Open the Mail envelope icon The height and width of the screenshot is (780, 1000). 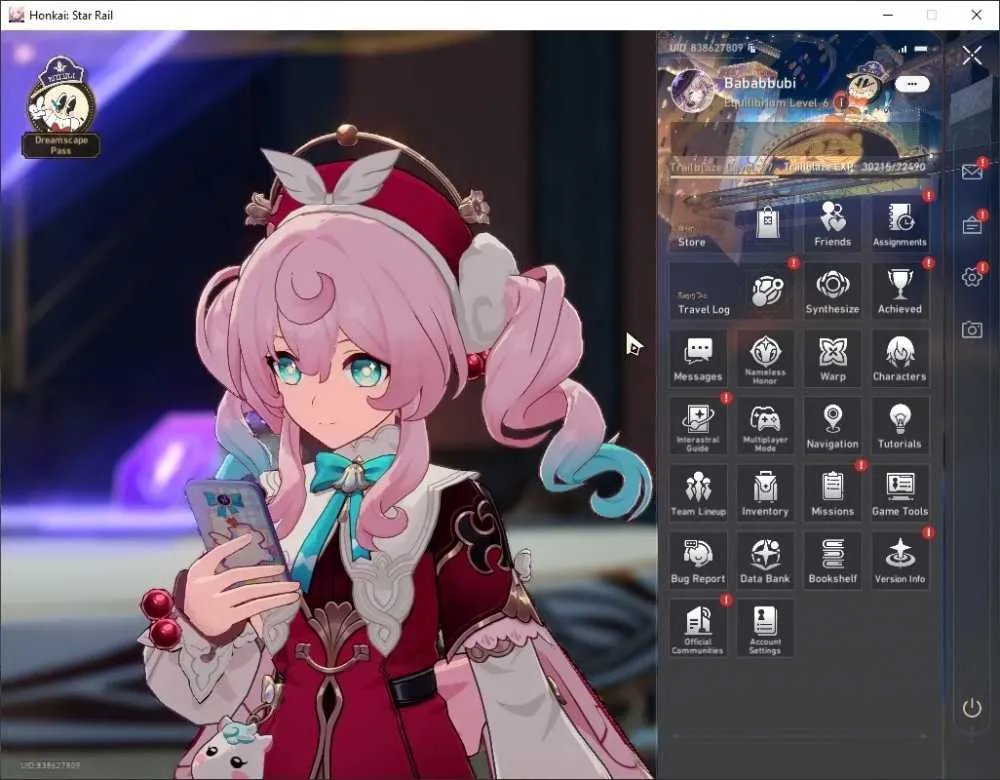[972, 172]
